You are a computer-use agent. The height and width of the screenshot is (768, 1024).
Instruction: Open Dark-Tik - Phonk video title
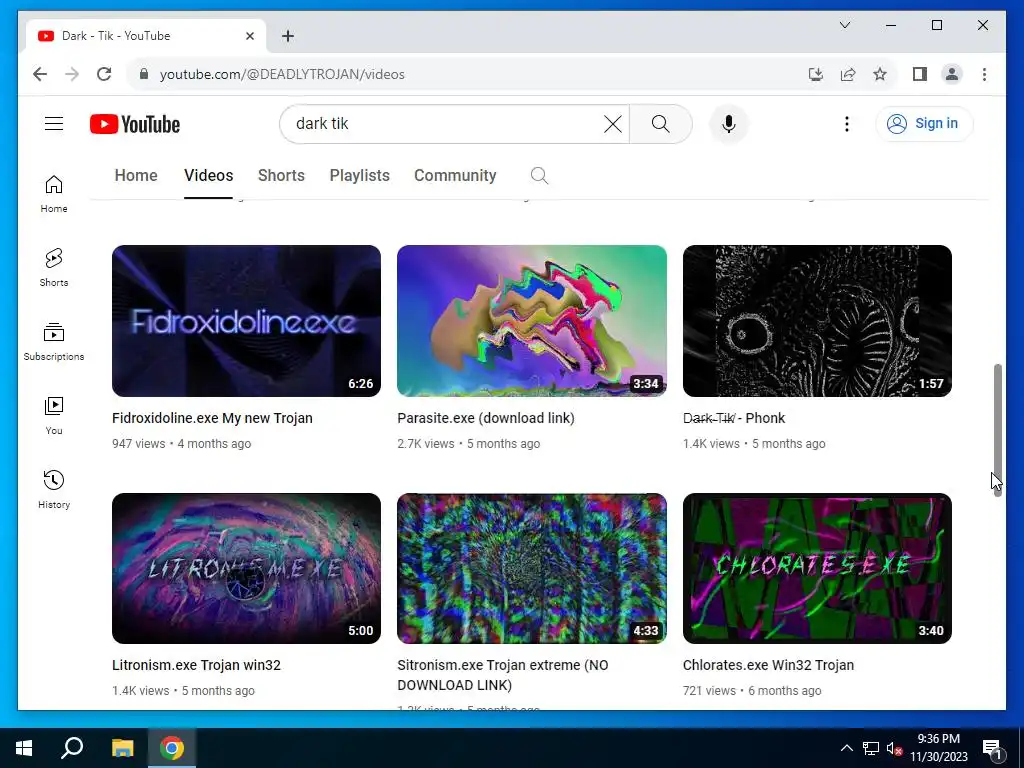tap(733, 418)
